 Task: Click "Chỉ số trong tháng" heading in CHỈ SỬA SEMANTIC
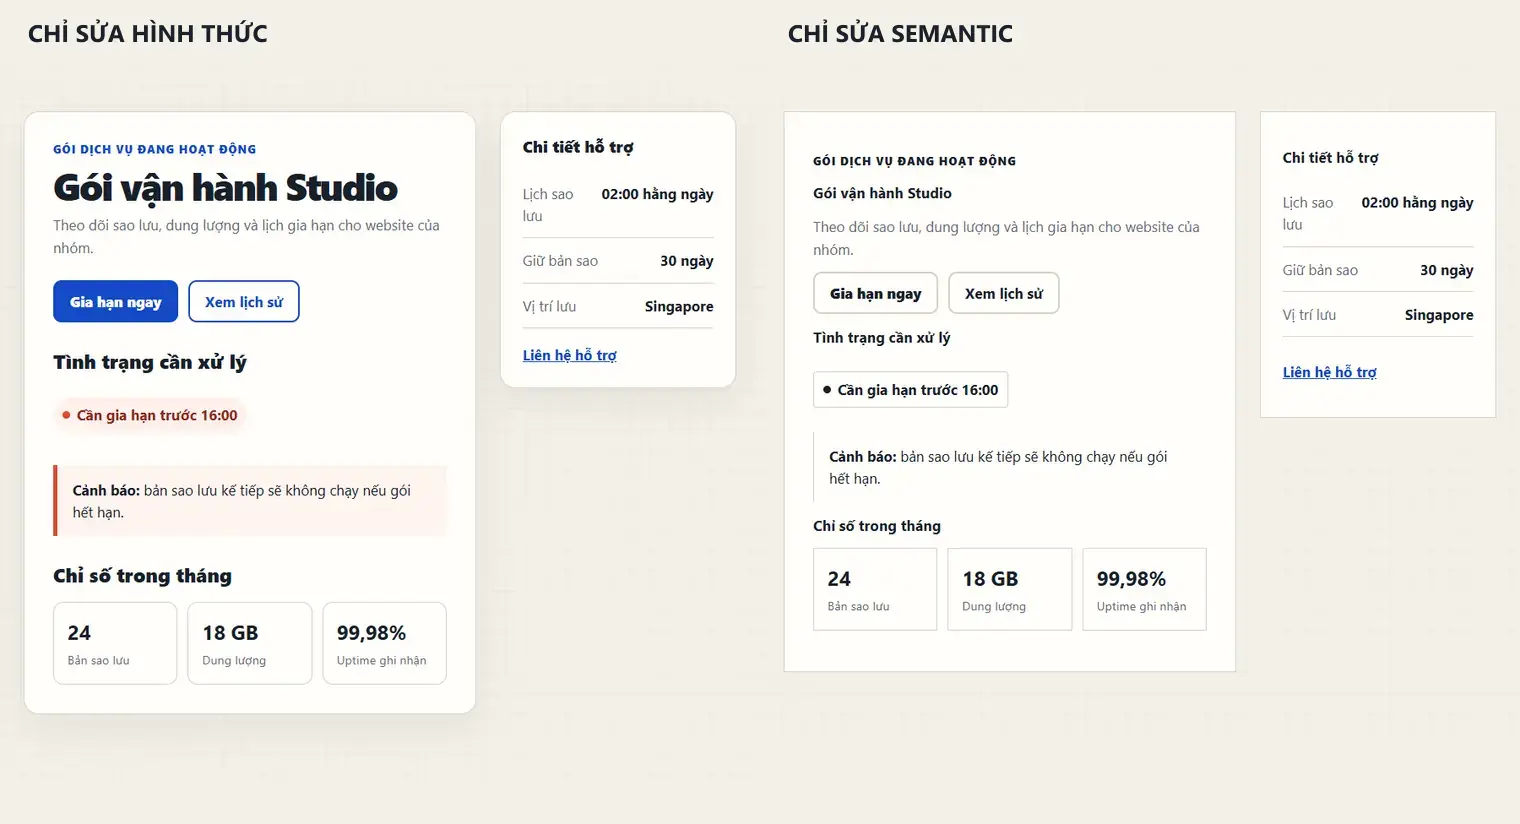(877, 526)
